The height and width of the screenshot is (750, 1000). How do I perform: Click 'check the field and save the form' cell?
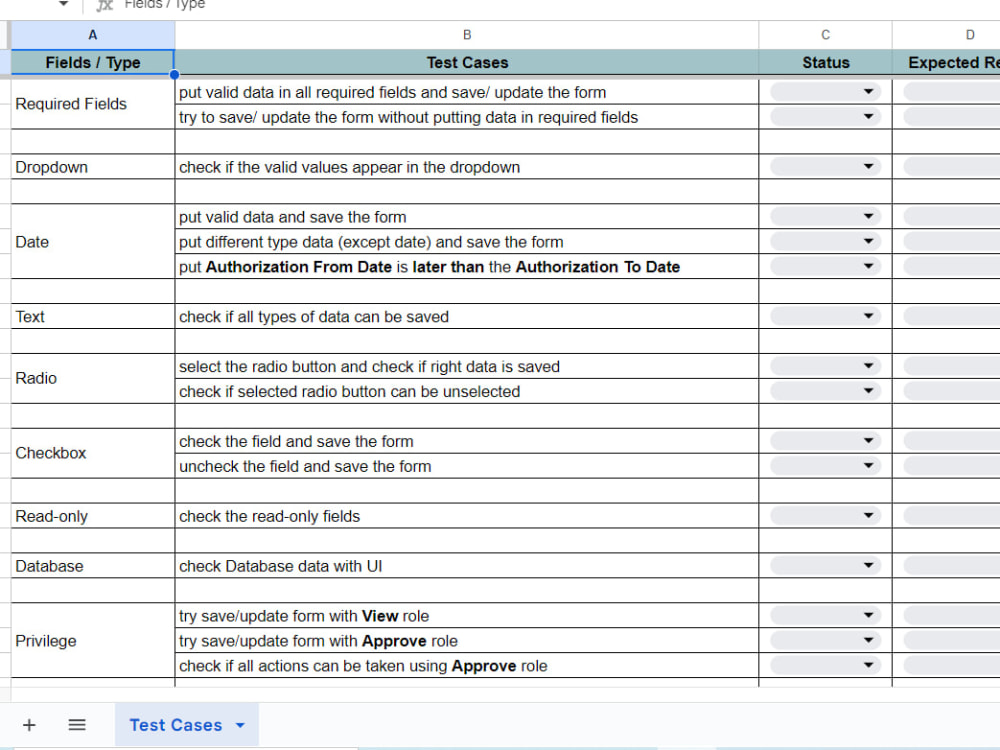pyautogui.click(x=467, y=441)
